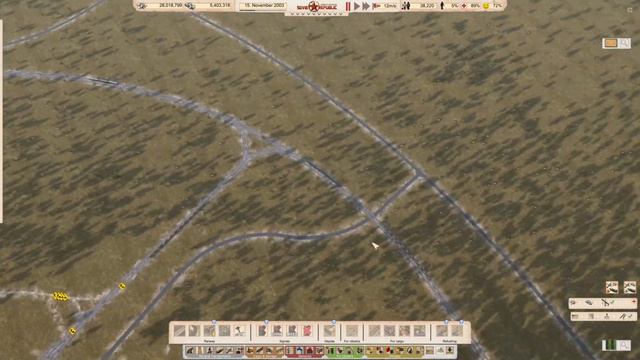Image resolution: width=640 pixels, height=360 pixels.
Task: Open second category in red toolbar group
Action: [x=300, y=350]
